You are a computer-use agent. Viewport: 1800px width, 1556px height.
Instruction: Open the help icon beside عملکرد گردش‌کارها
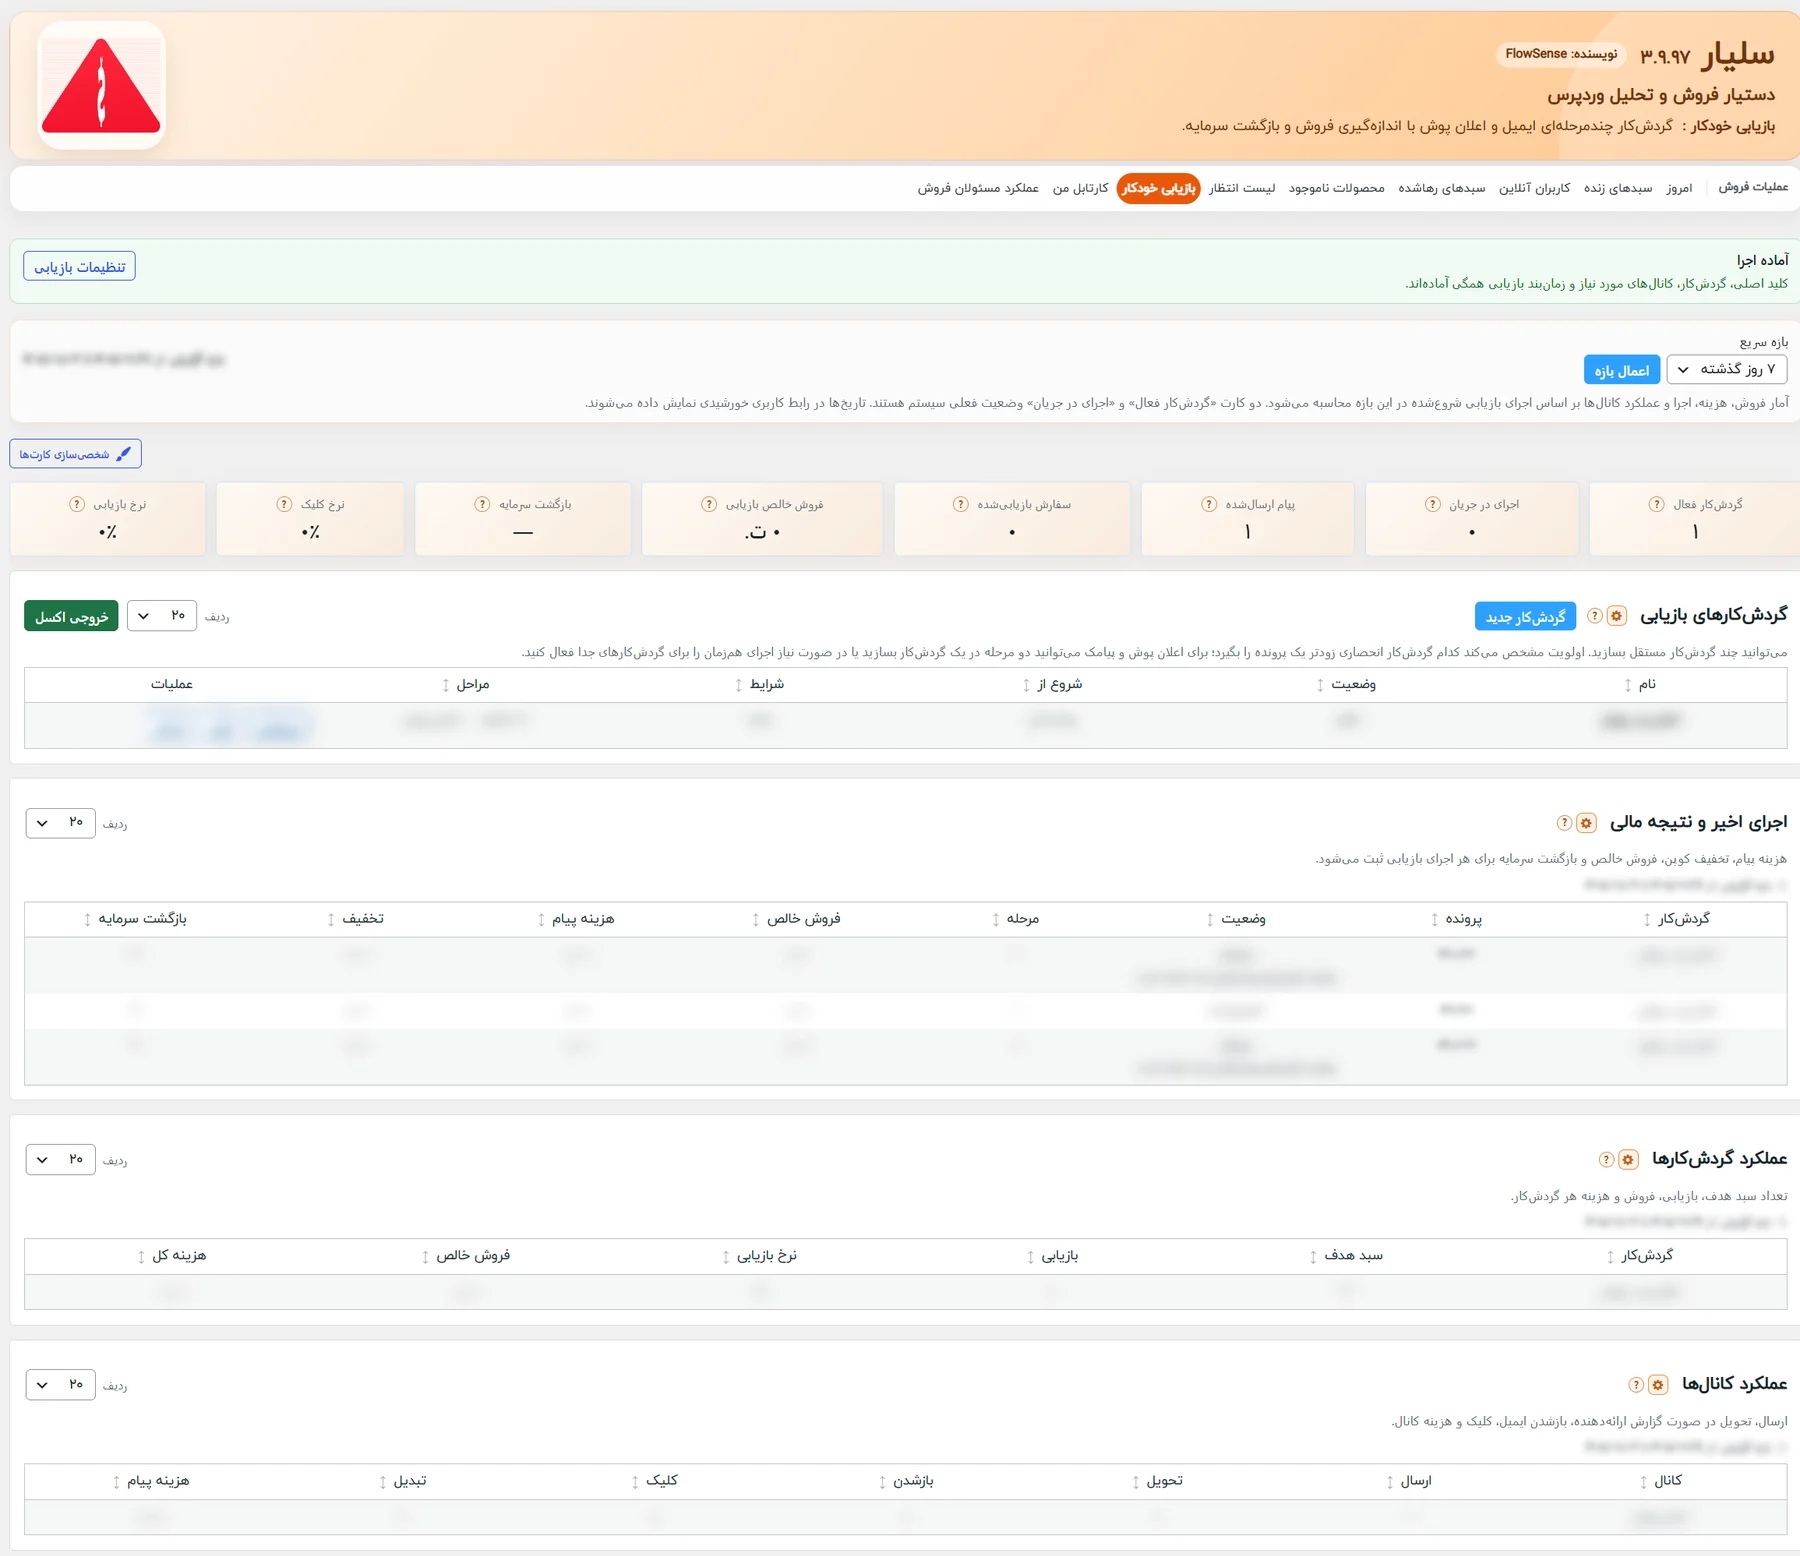click(1606, 1159)
